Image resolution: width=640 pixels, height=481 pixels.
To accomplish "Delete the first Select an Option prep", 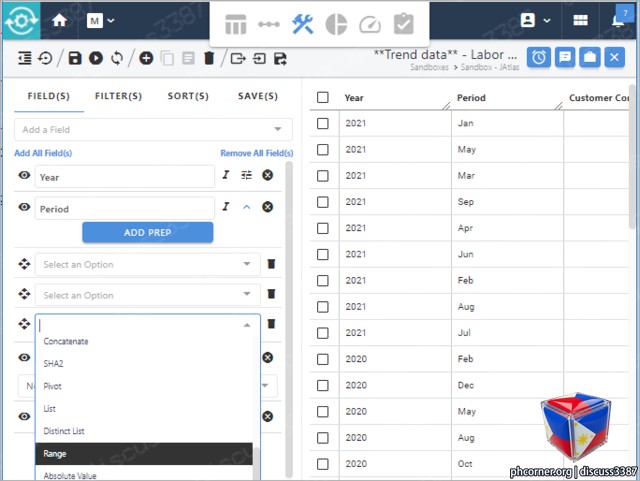I will [x=271, y=264].
